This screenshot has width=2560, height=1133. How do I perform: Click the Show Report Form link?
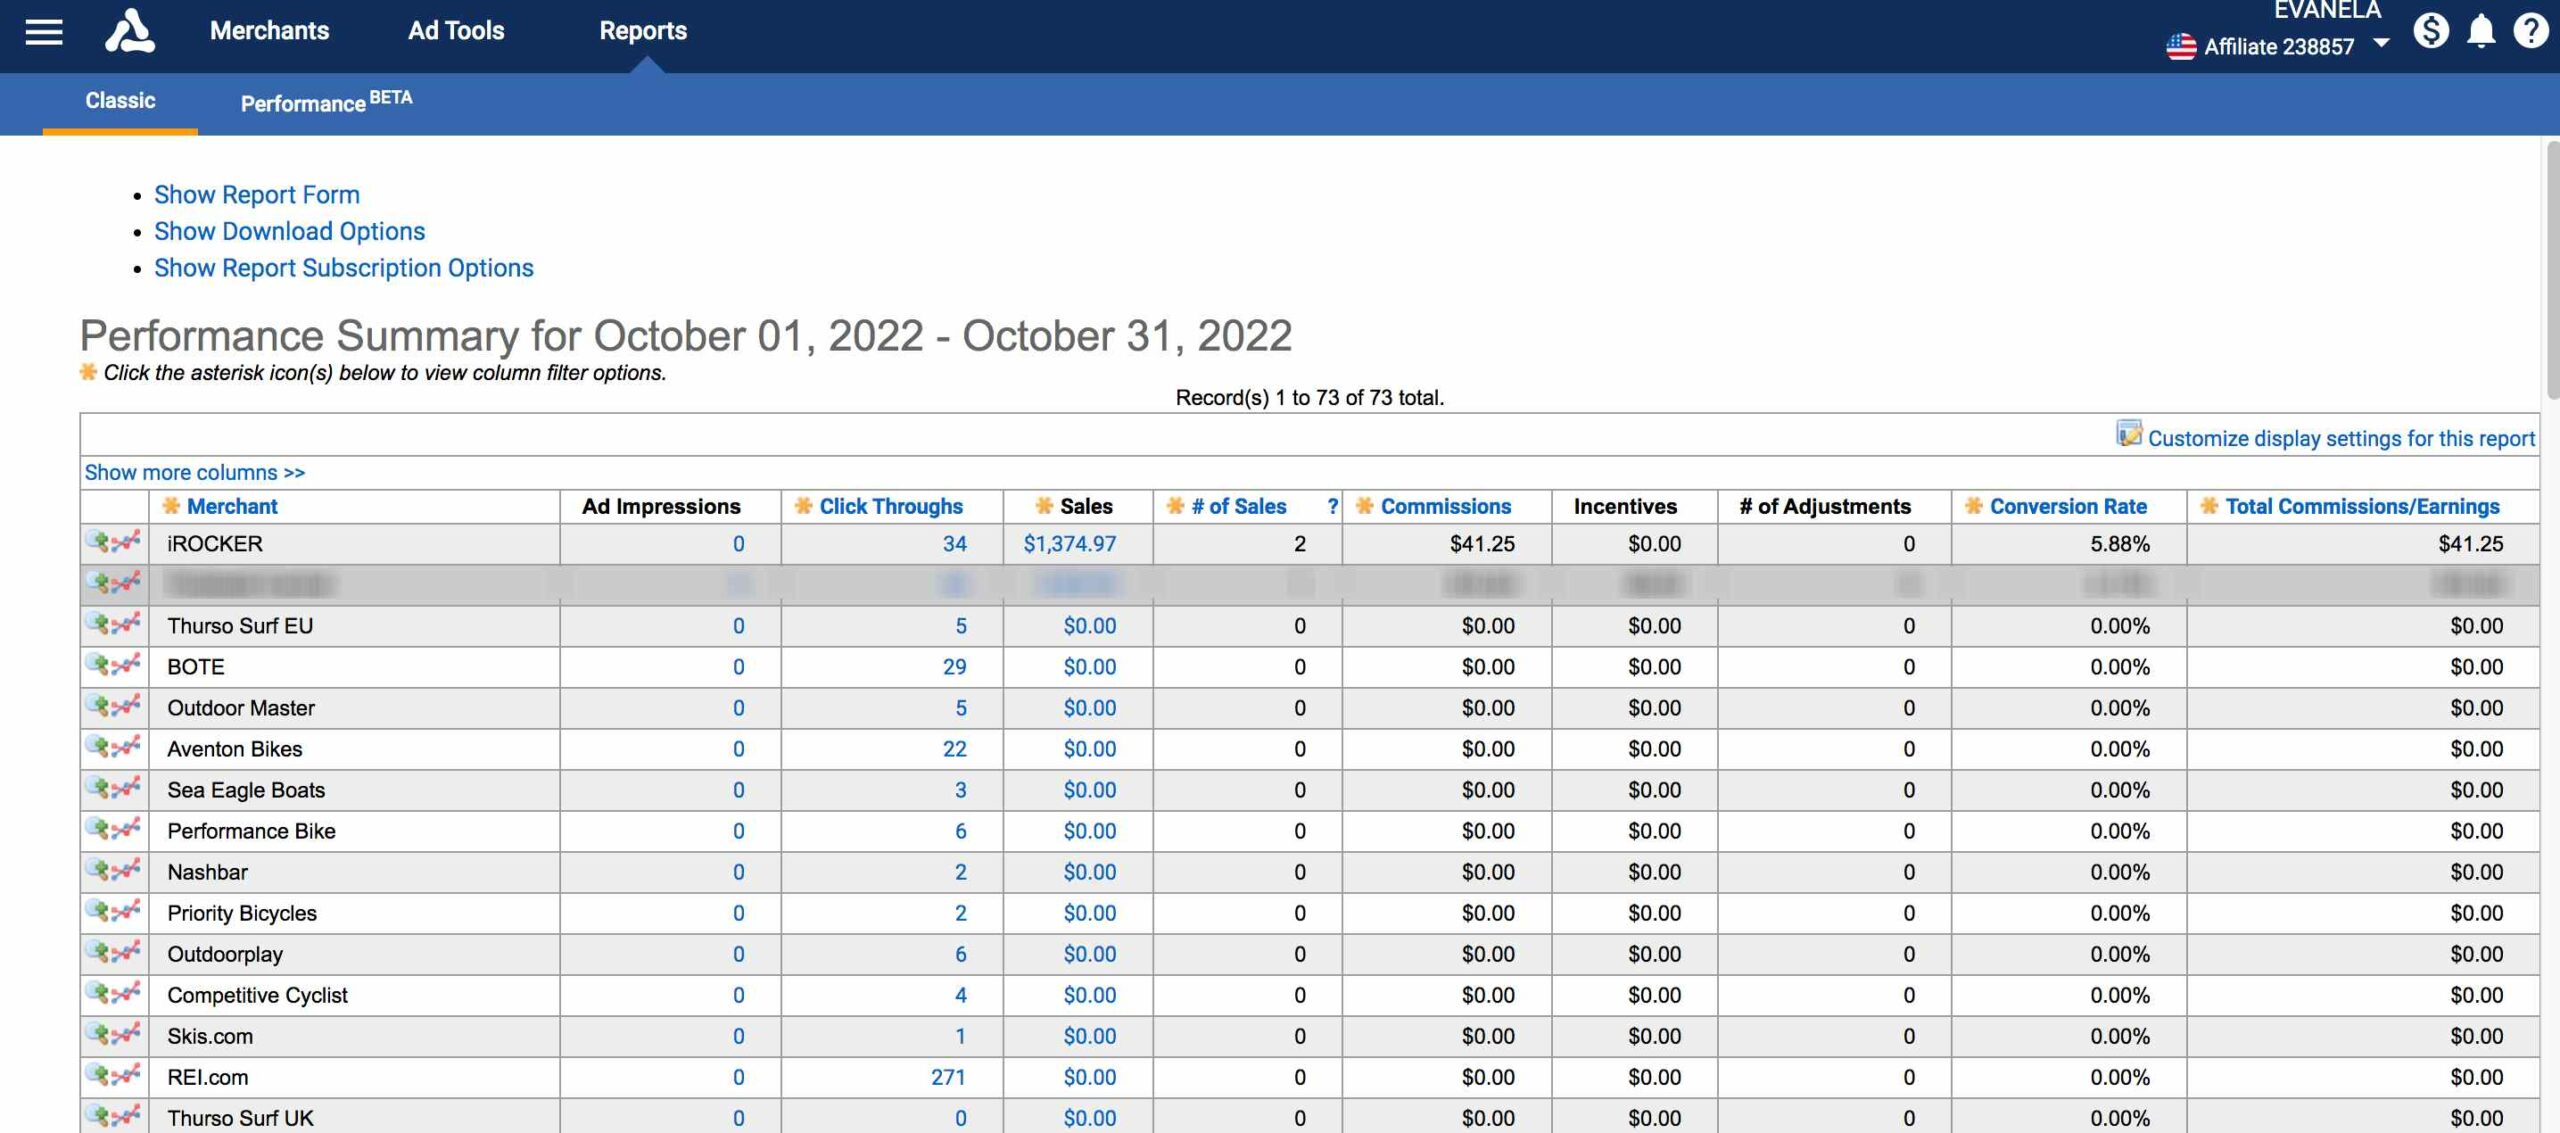point(257,195)
